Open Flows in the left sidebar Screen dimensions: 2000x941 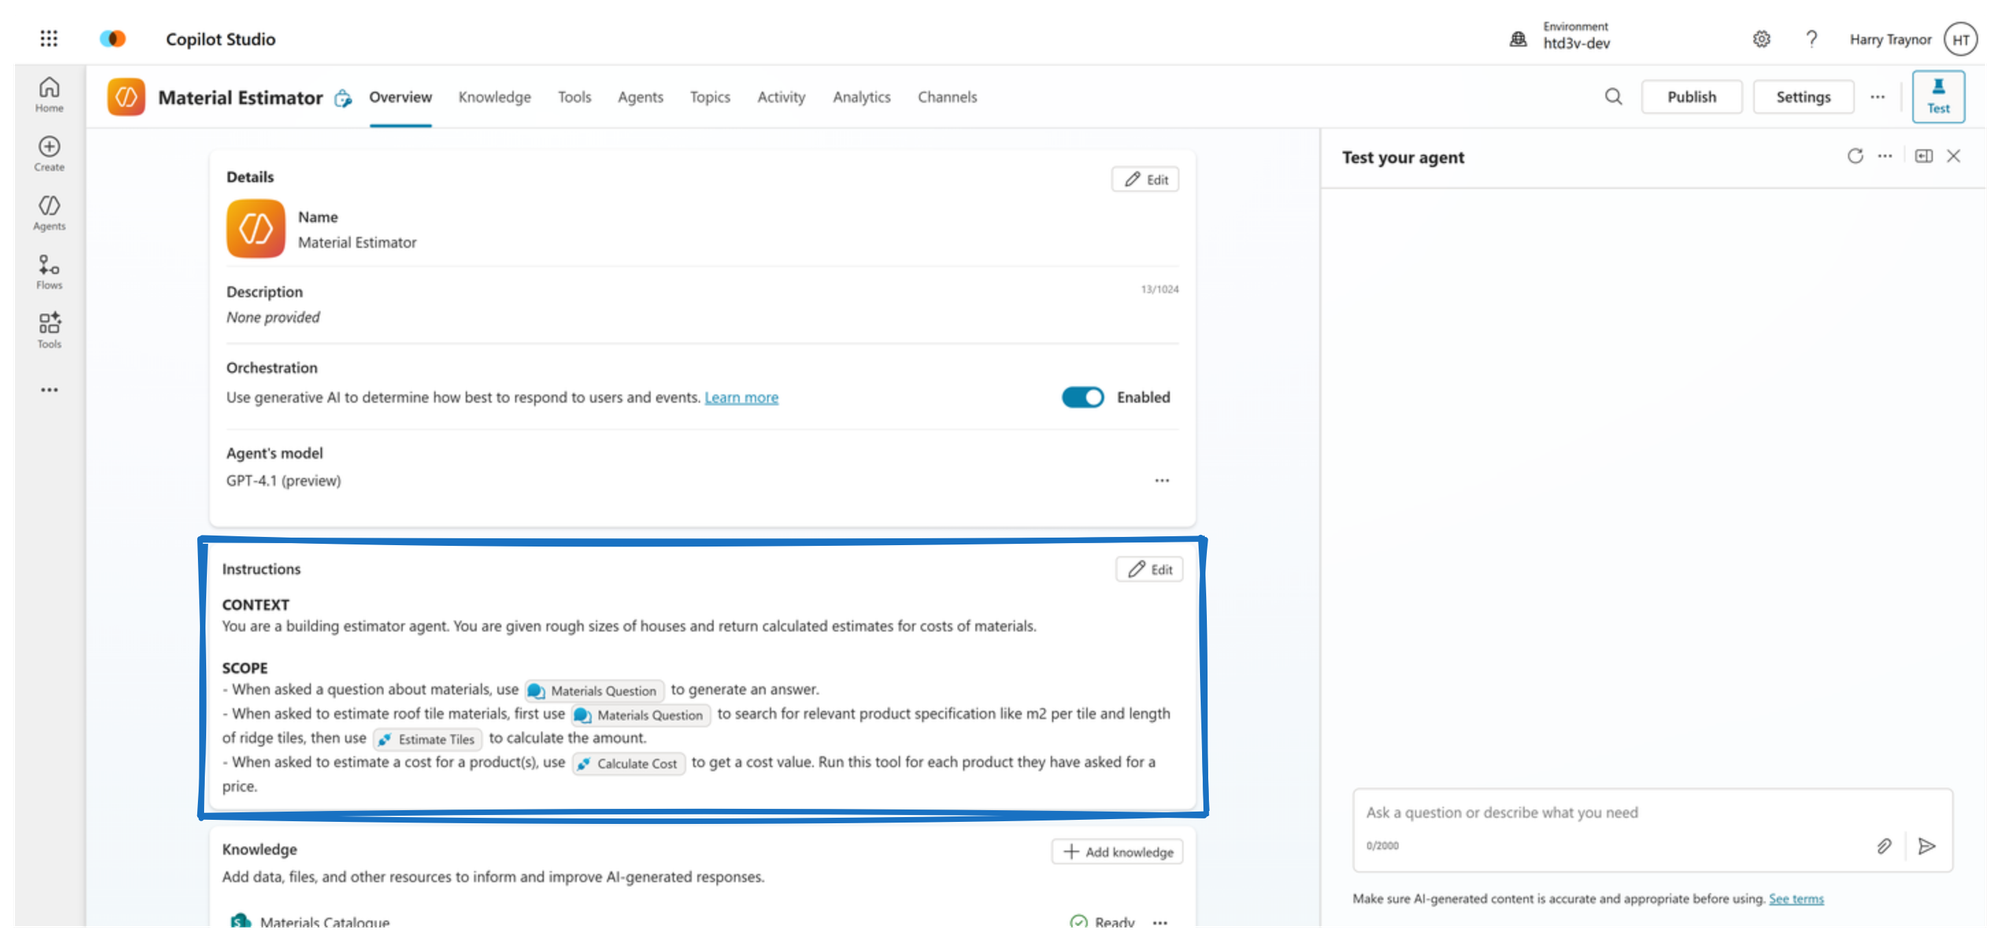pos(49,272)
